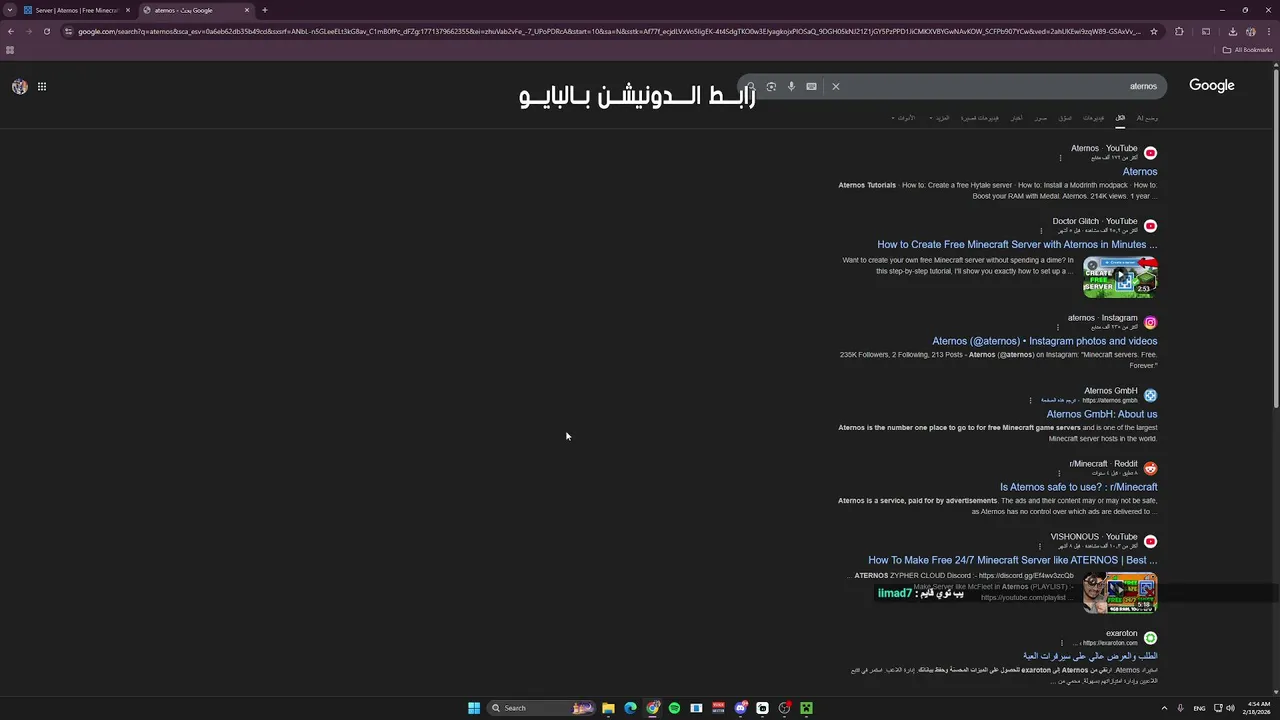Open Minecraft creeper icon in taskbar
This screenshot has height=720, width=1280.
pos(806,708)
